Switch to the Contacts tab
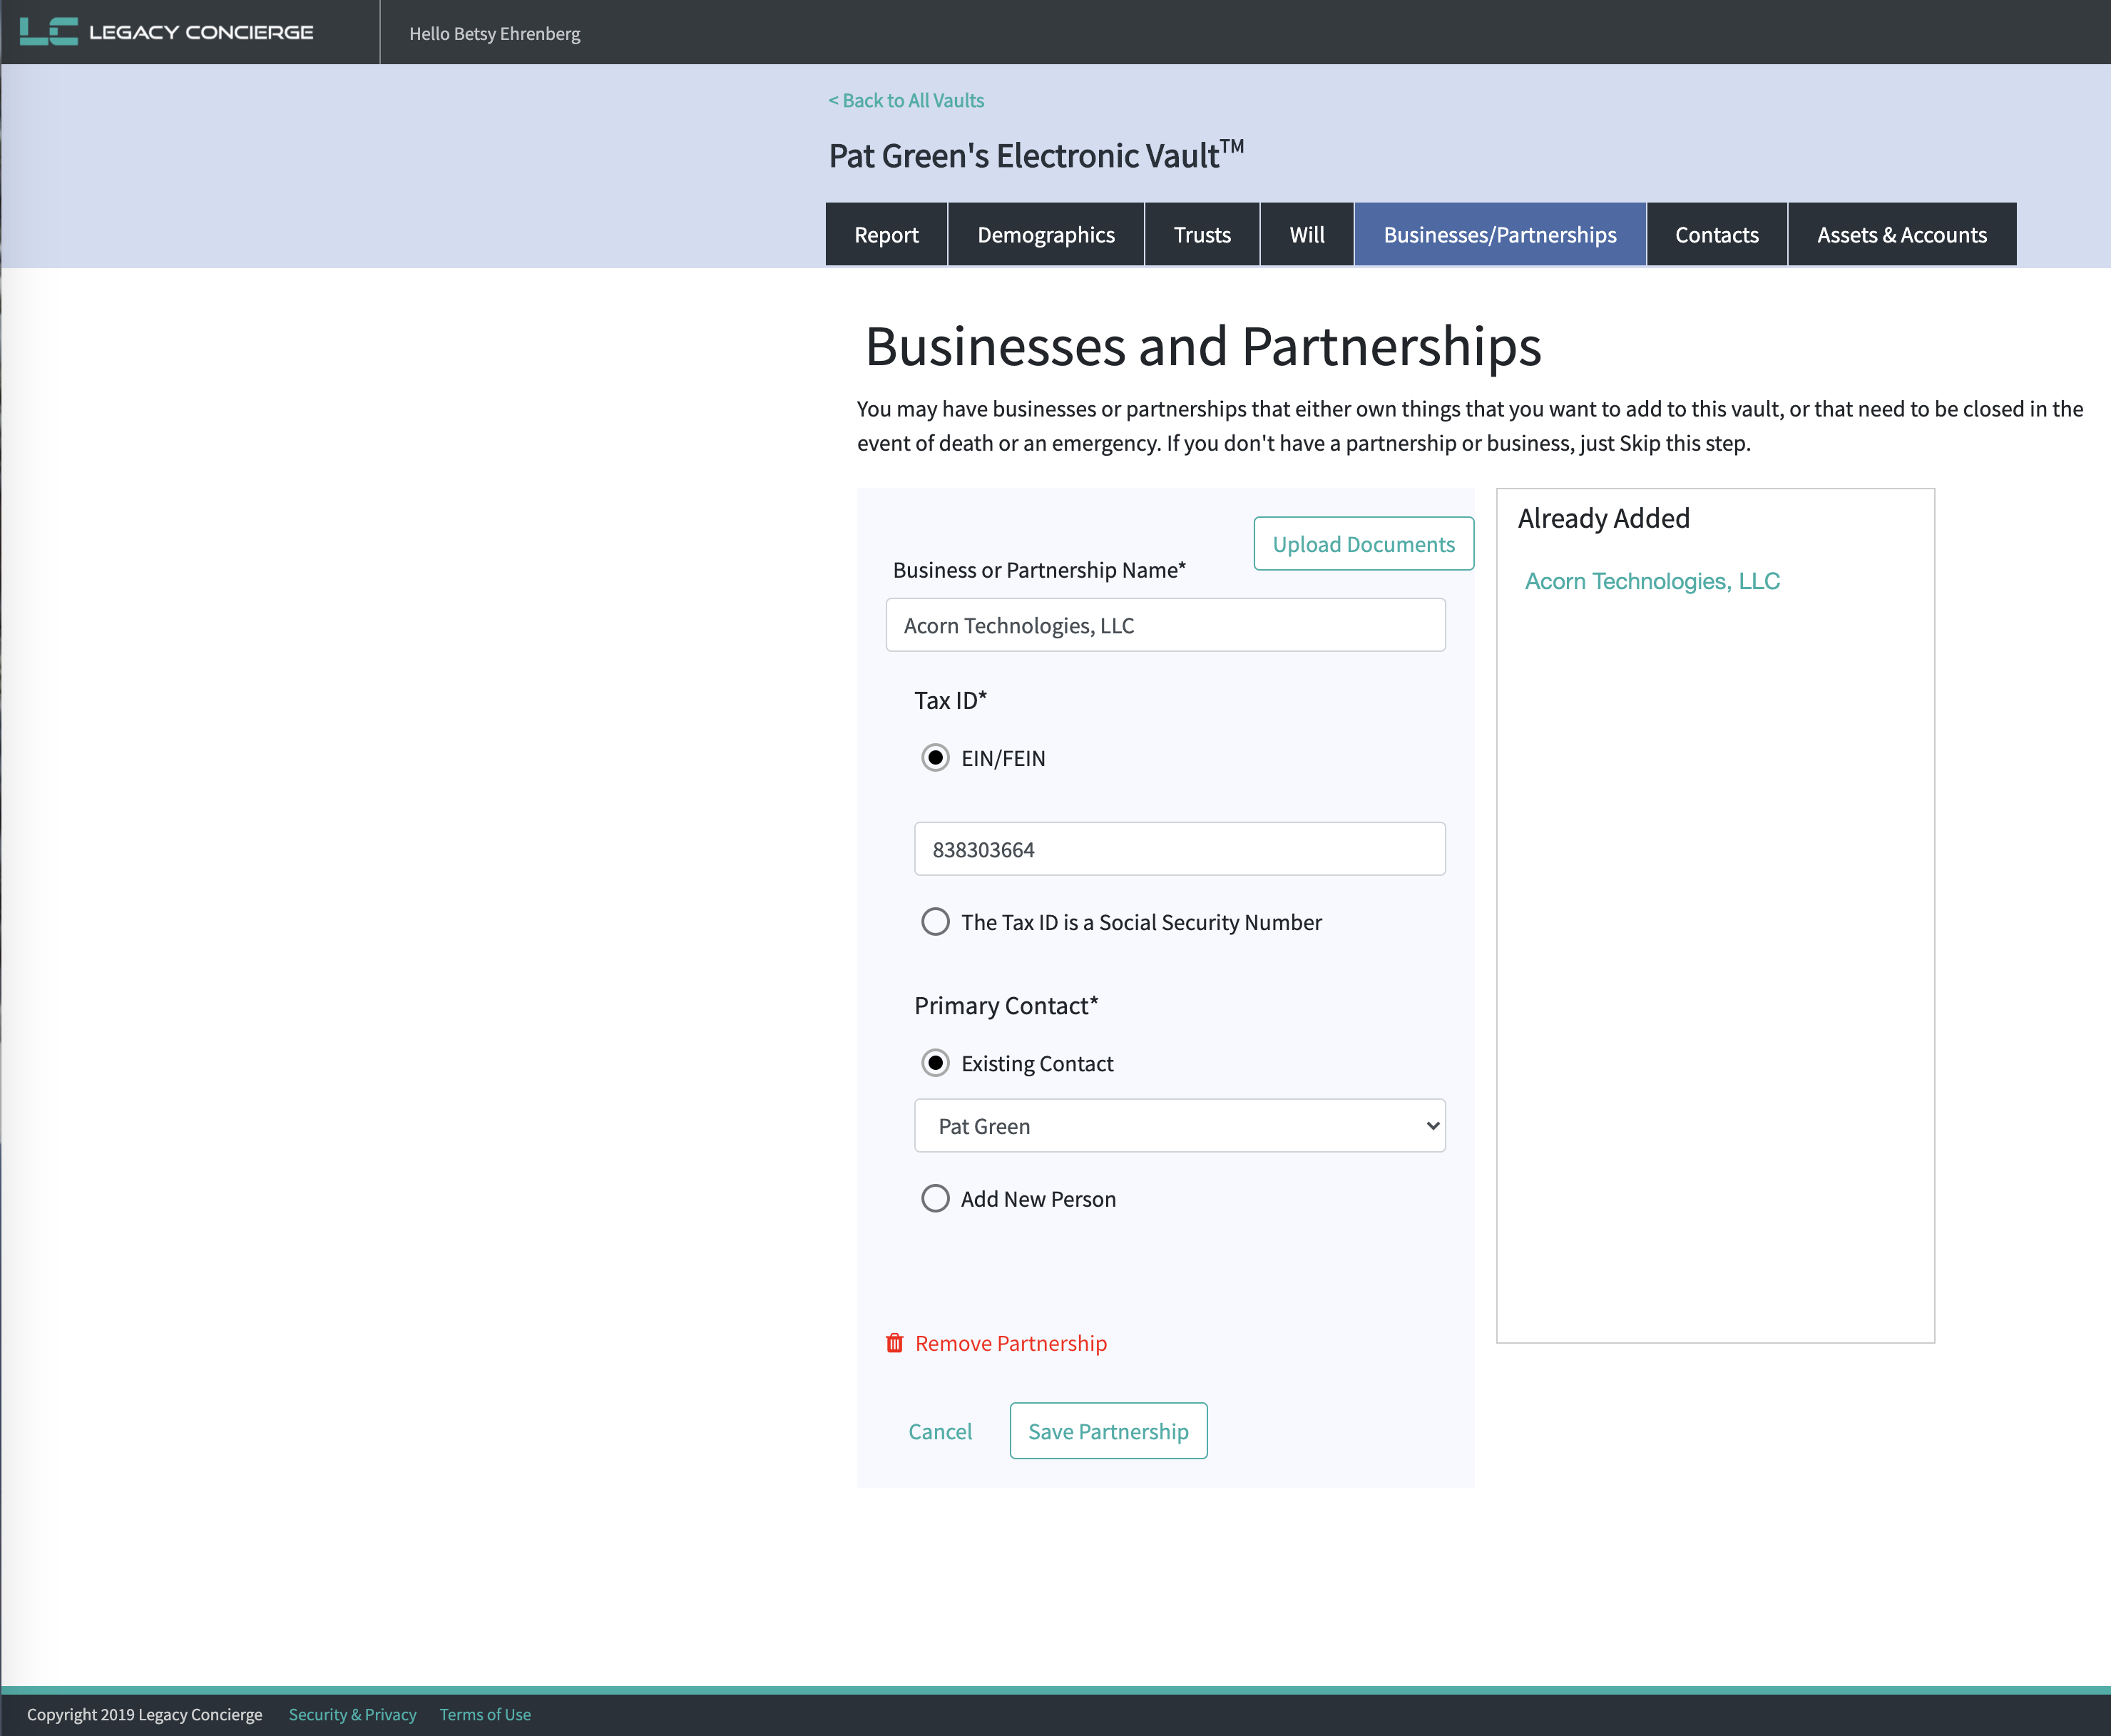The width and height of the screenshot is (2111, 1736). (1716, 235)
